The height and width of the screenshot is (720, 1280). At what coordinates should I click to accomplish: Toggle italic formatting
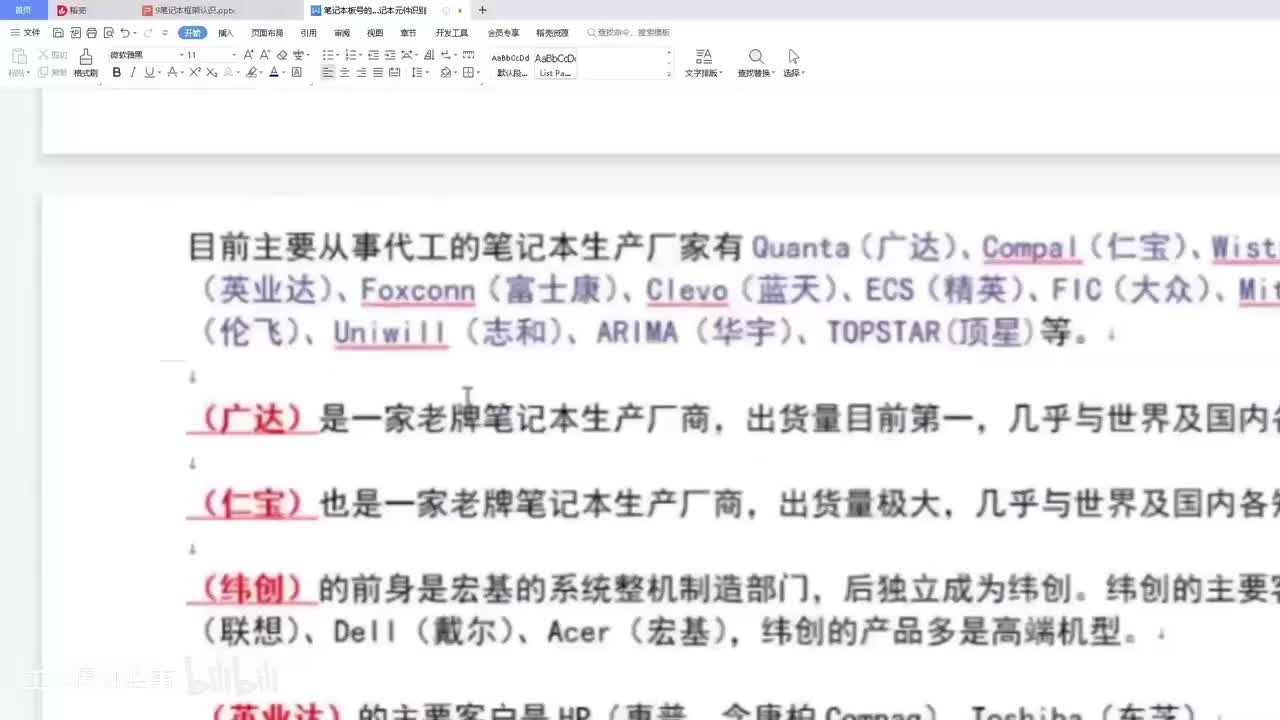point(132,72)
